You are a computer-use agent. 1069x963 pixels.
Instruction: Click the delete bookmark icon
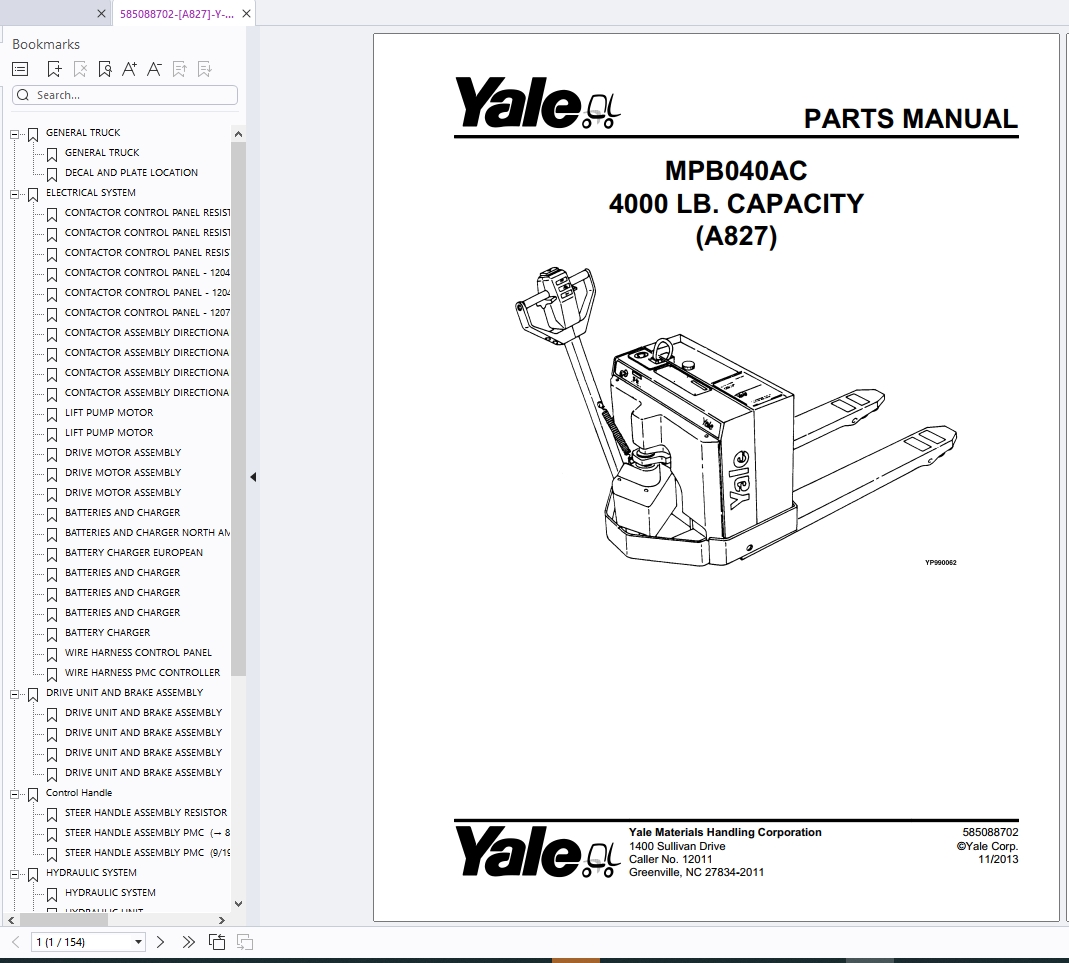pos(80,69)
